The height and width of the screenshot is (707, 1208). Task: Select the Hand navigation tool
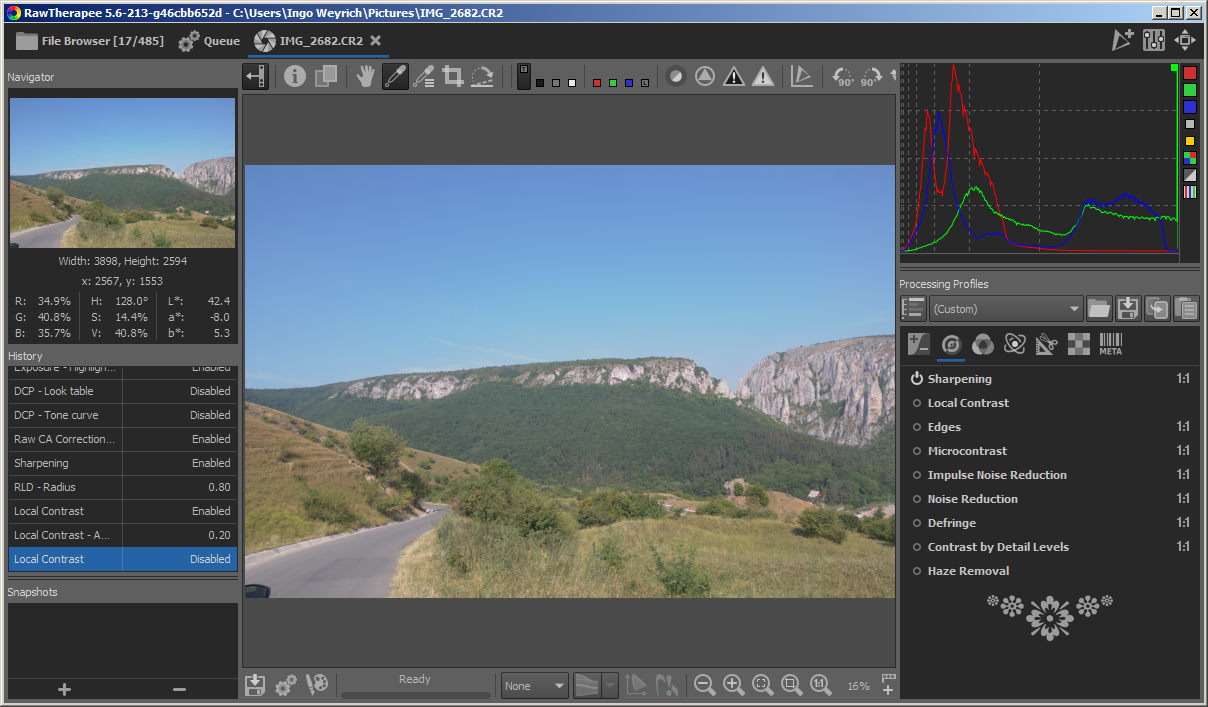pos(366,76)
